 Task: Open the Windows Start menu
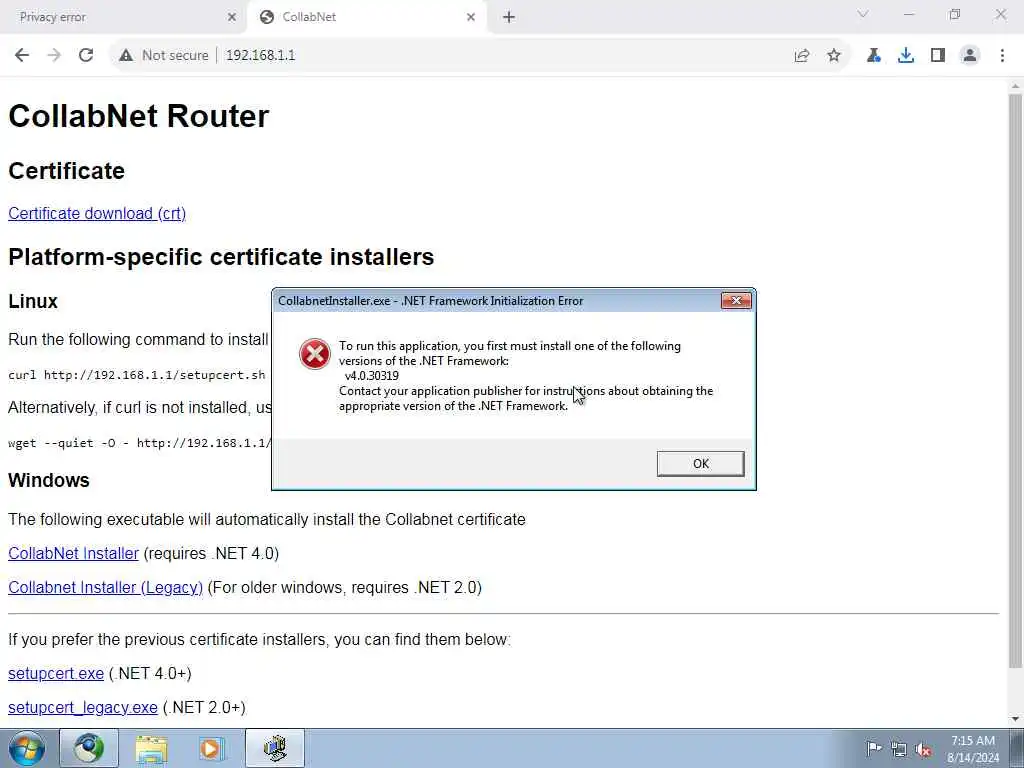point(27,748)
